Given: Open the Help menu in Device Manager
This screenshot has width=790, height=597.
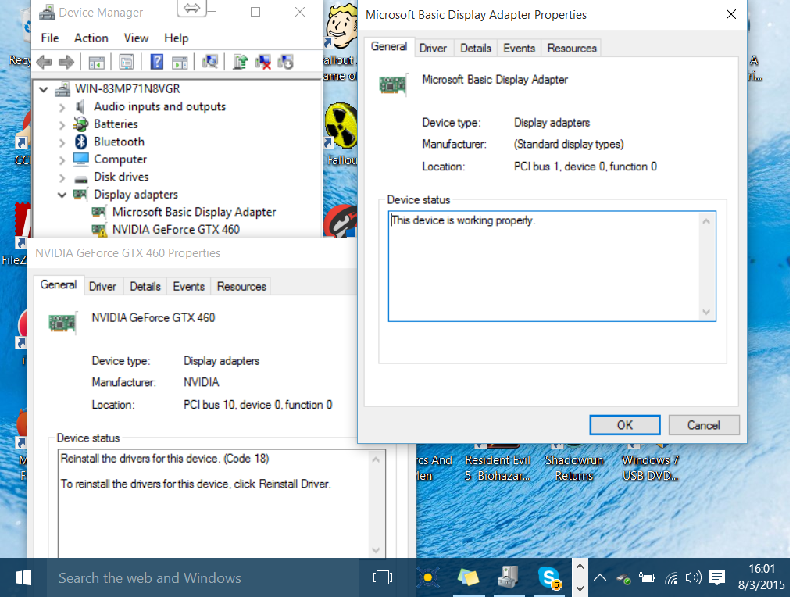Looking at the screenshot, I should [176, 38].
